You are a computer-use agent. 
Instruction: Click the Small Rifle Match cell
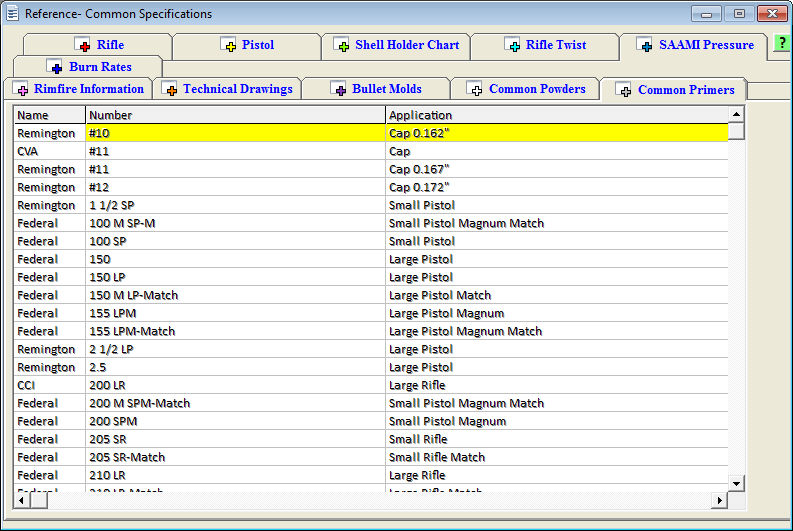[x=557, y=457]
